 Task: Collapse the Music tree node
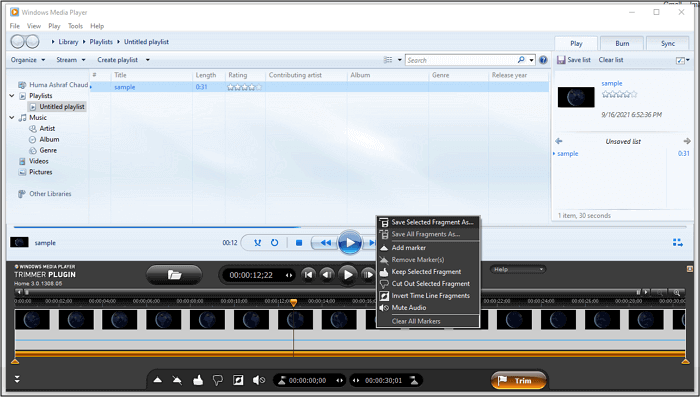[12, 117]
